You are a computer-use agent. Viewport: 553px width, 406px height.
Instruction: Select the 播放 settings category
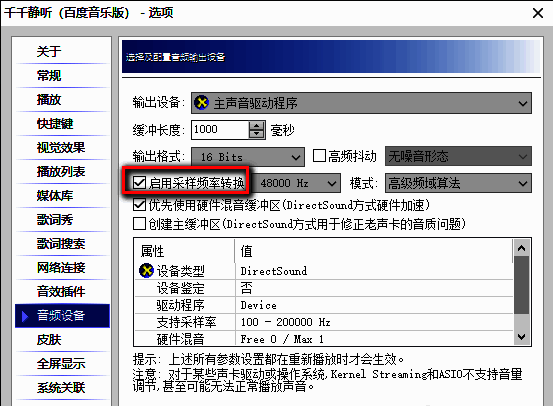point(49,99)
